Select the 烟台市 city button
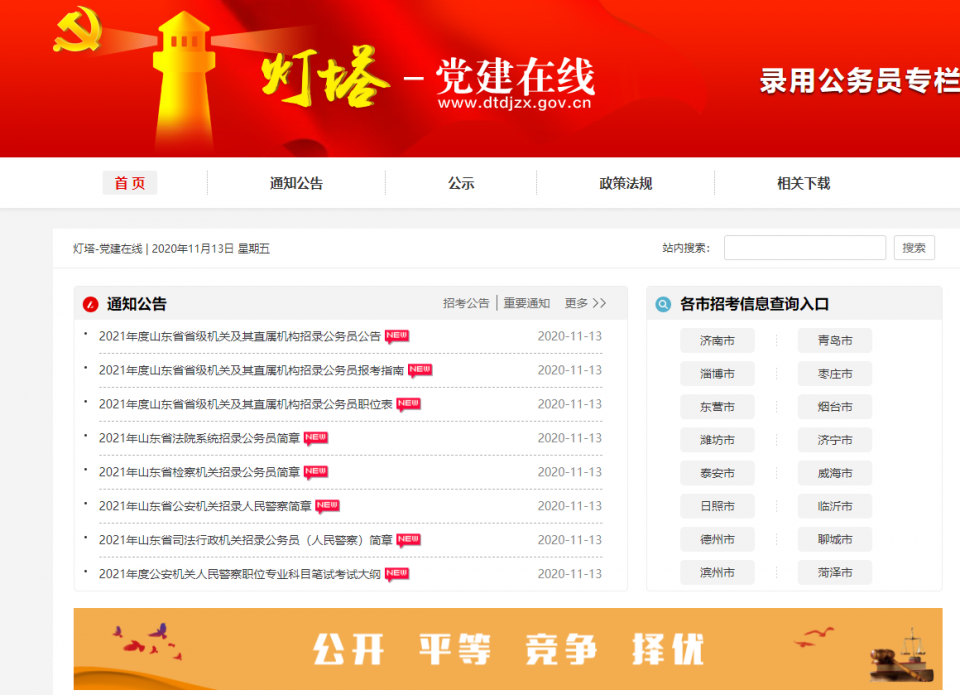This screenshot has height=695, width=960. coord(835,407)
